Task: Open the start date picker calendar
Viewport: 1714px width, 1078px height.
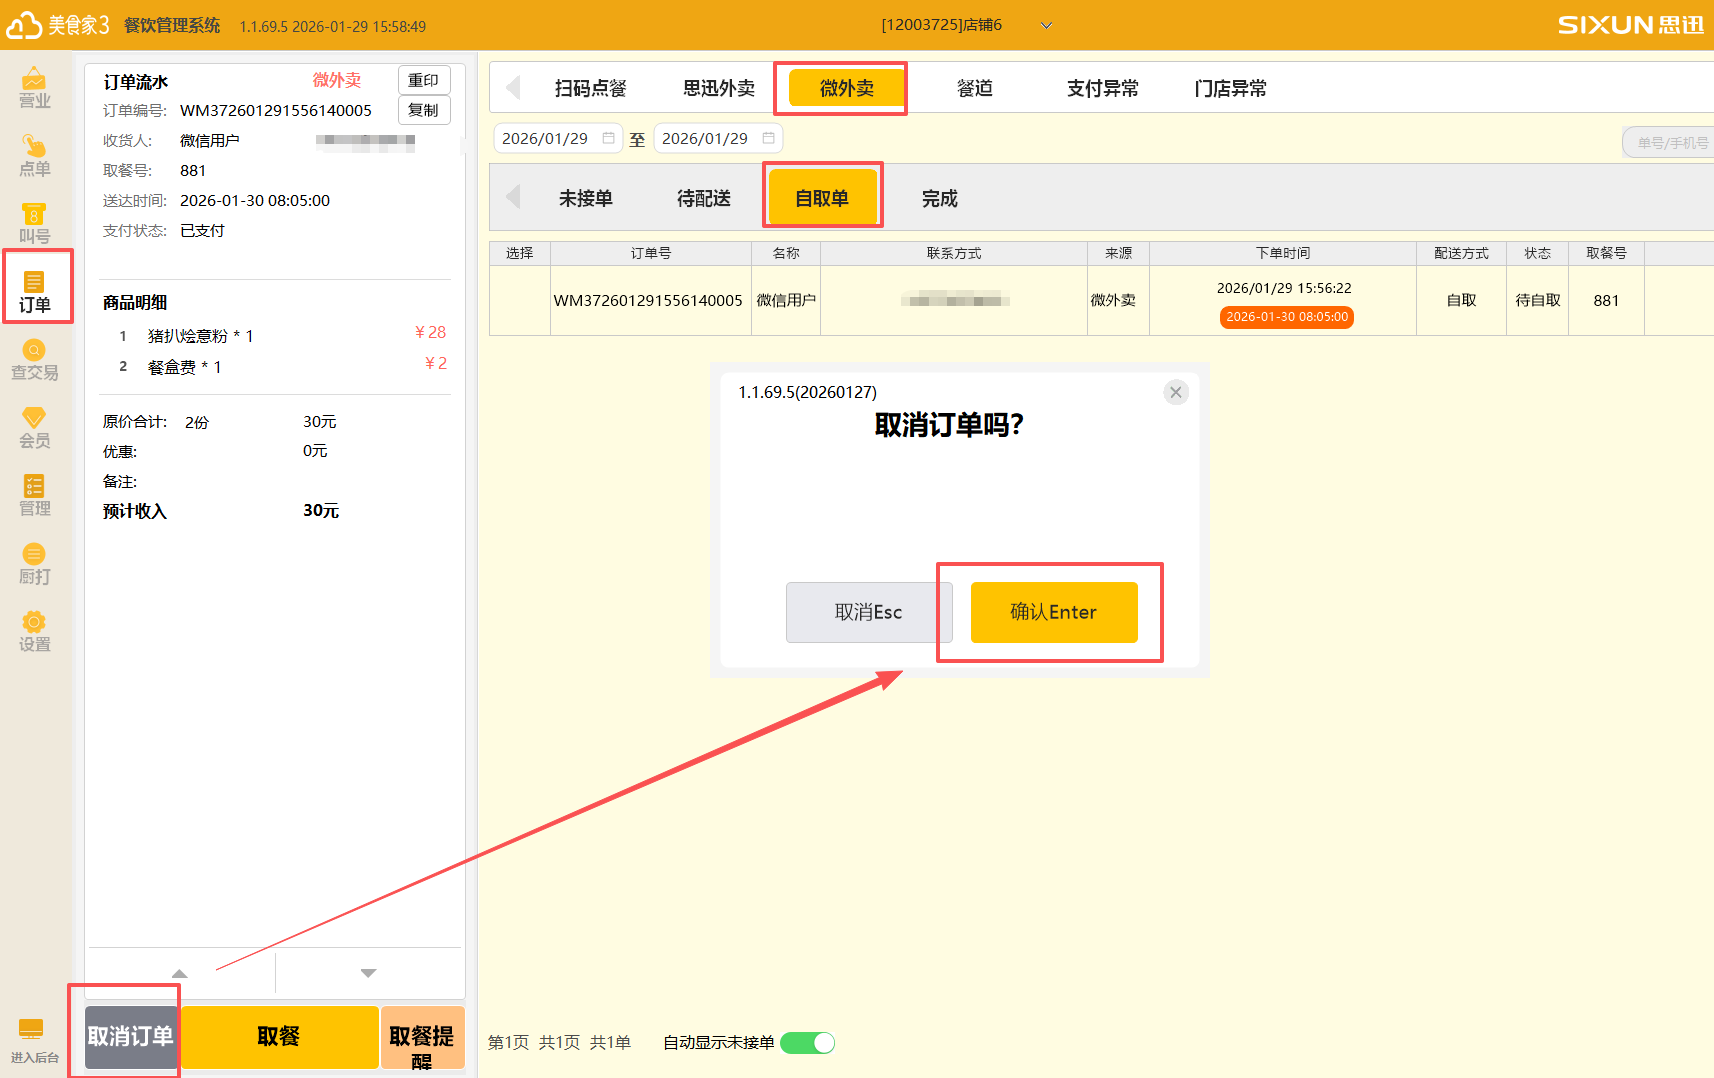Action: pyautogui.click(x=608, y=138)
